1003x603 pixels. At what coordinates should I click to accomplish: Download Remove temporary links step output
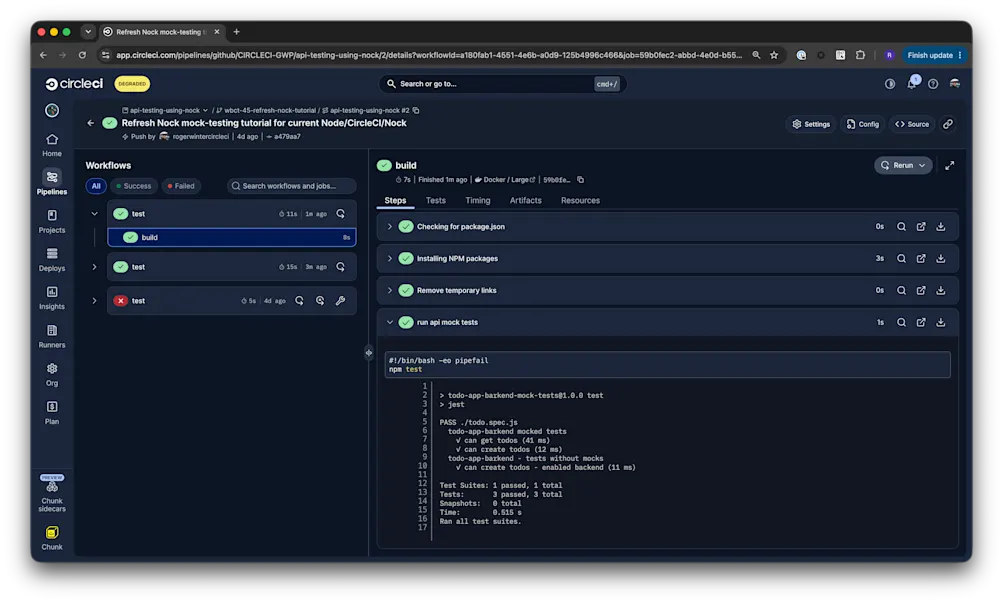point(941,290)
